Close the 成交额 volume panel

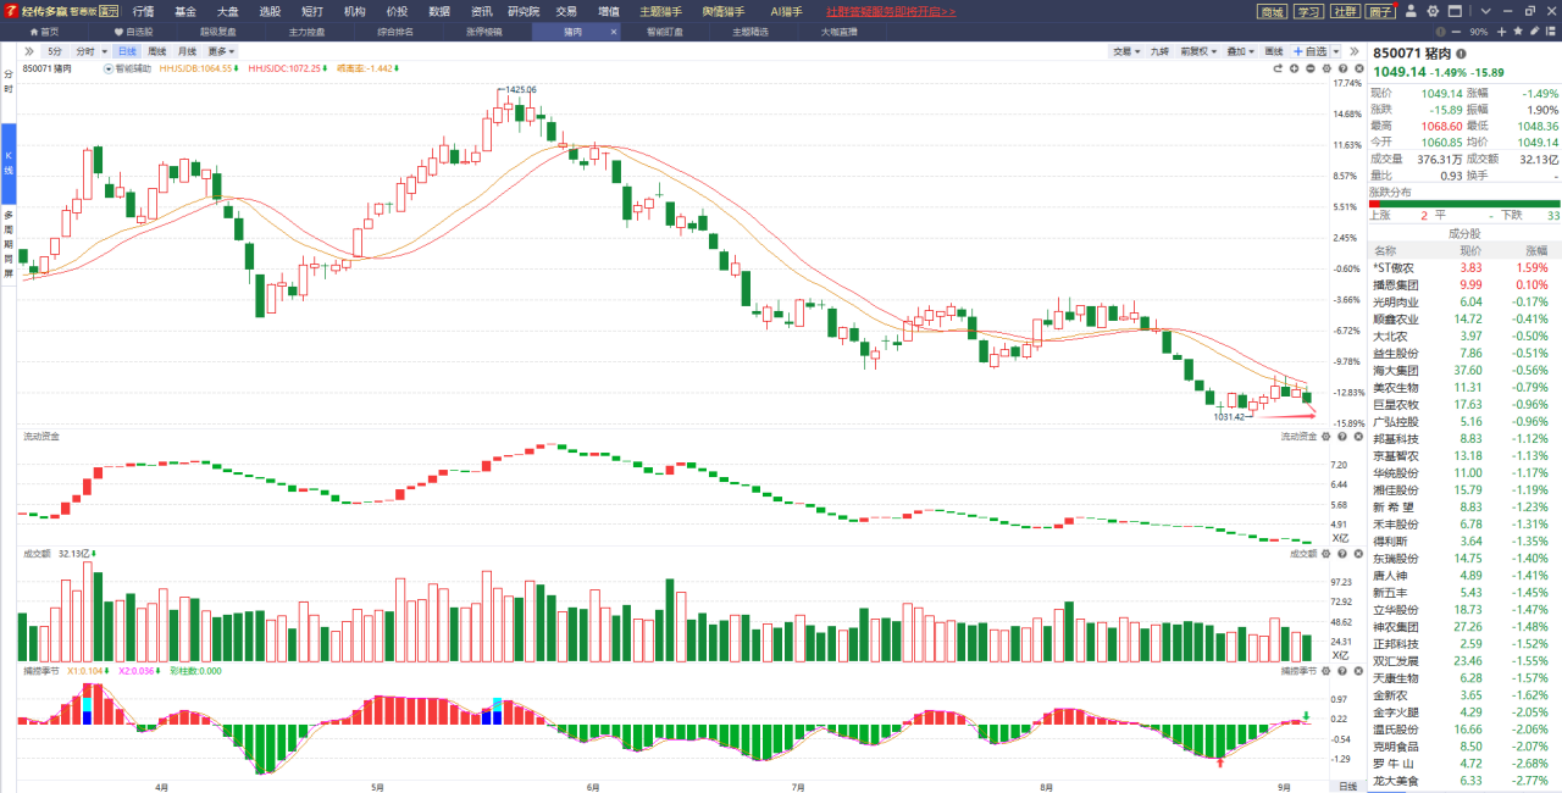pyautogui.click(x=1358, y=553)
